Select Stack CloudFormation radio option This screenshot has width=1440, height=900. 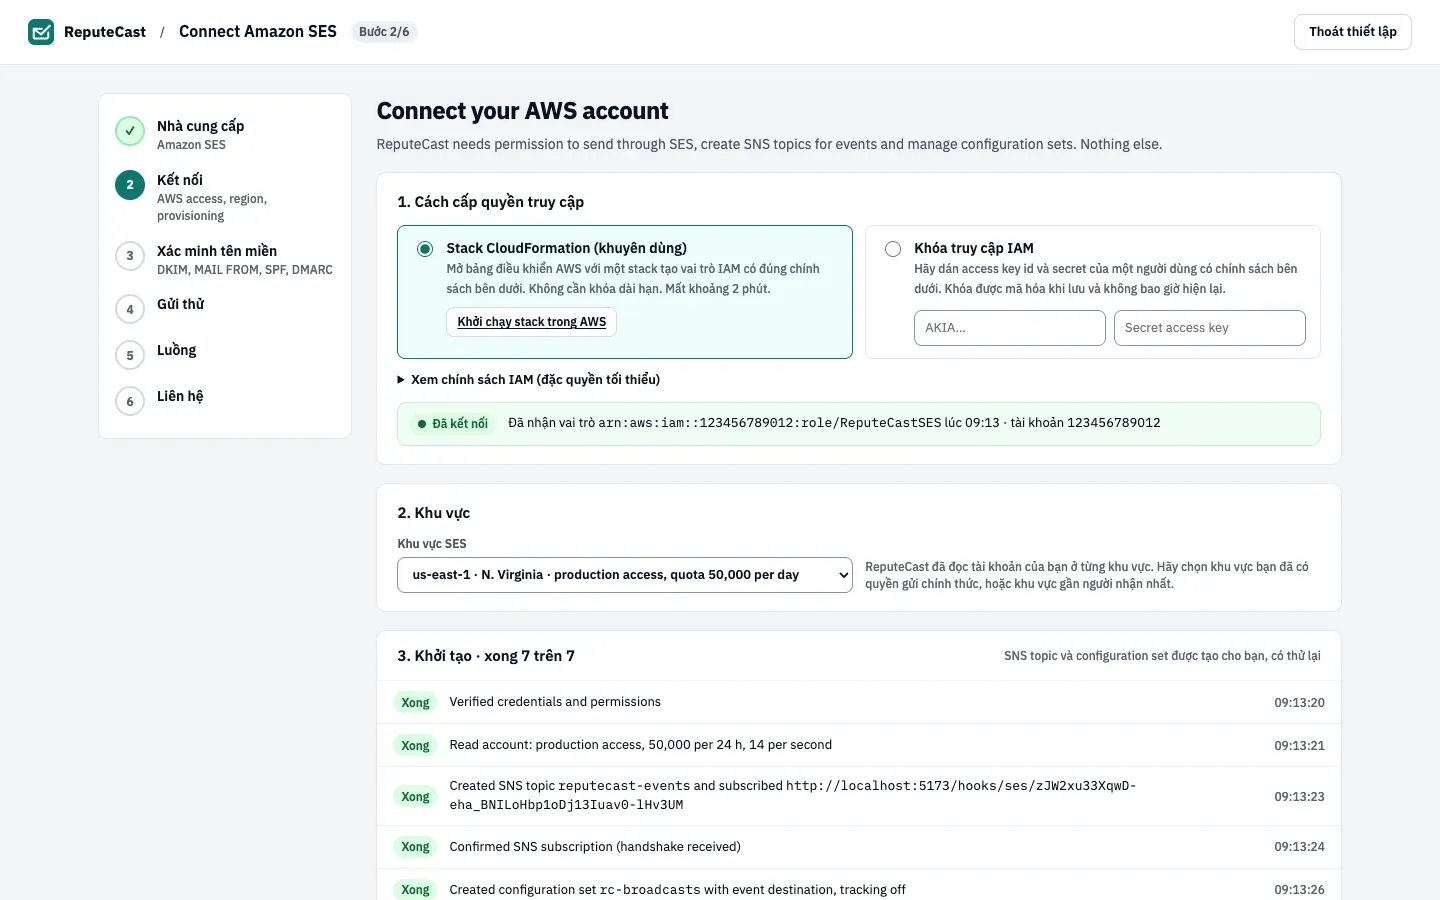425,249
